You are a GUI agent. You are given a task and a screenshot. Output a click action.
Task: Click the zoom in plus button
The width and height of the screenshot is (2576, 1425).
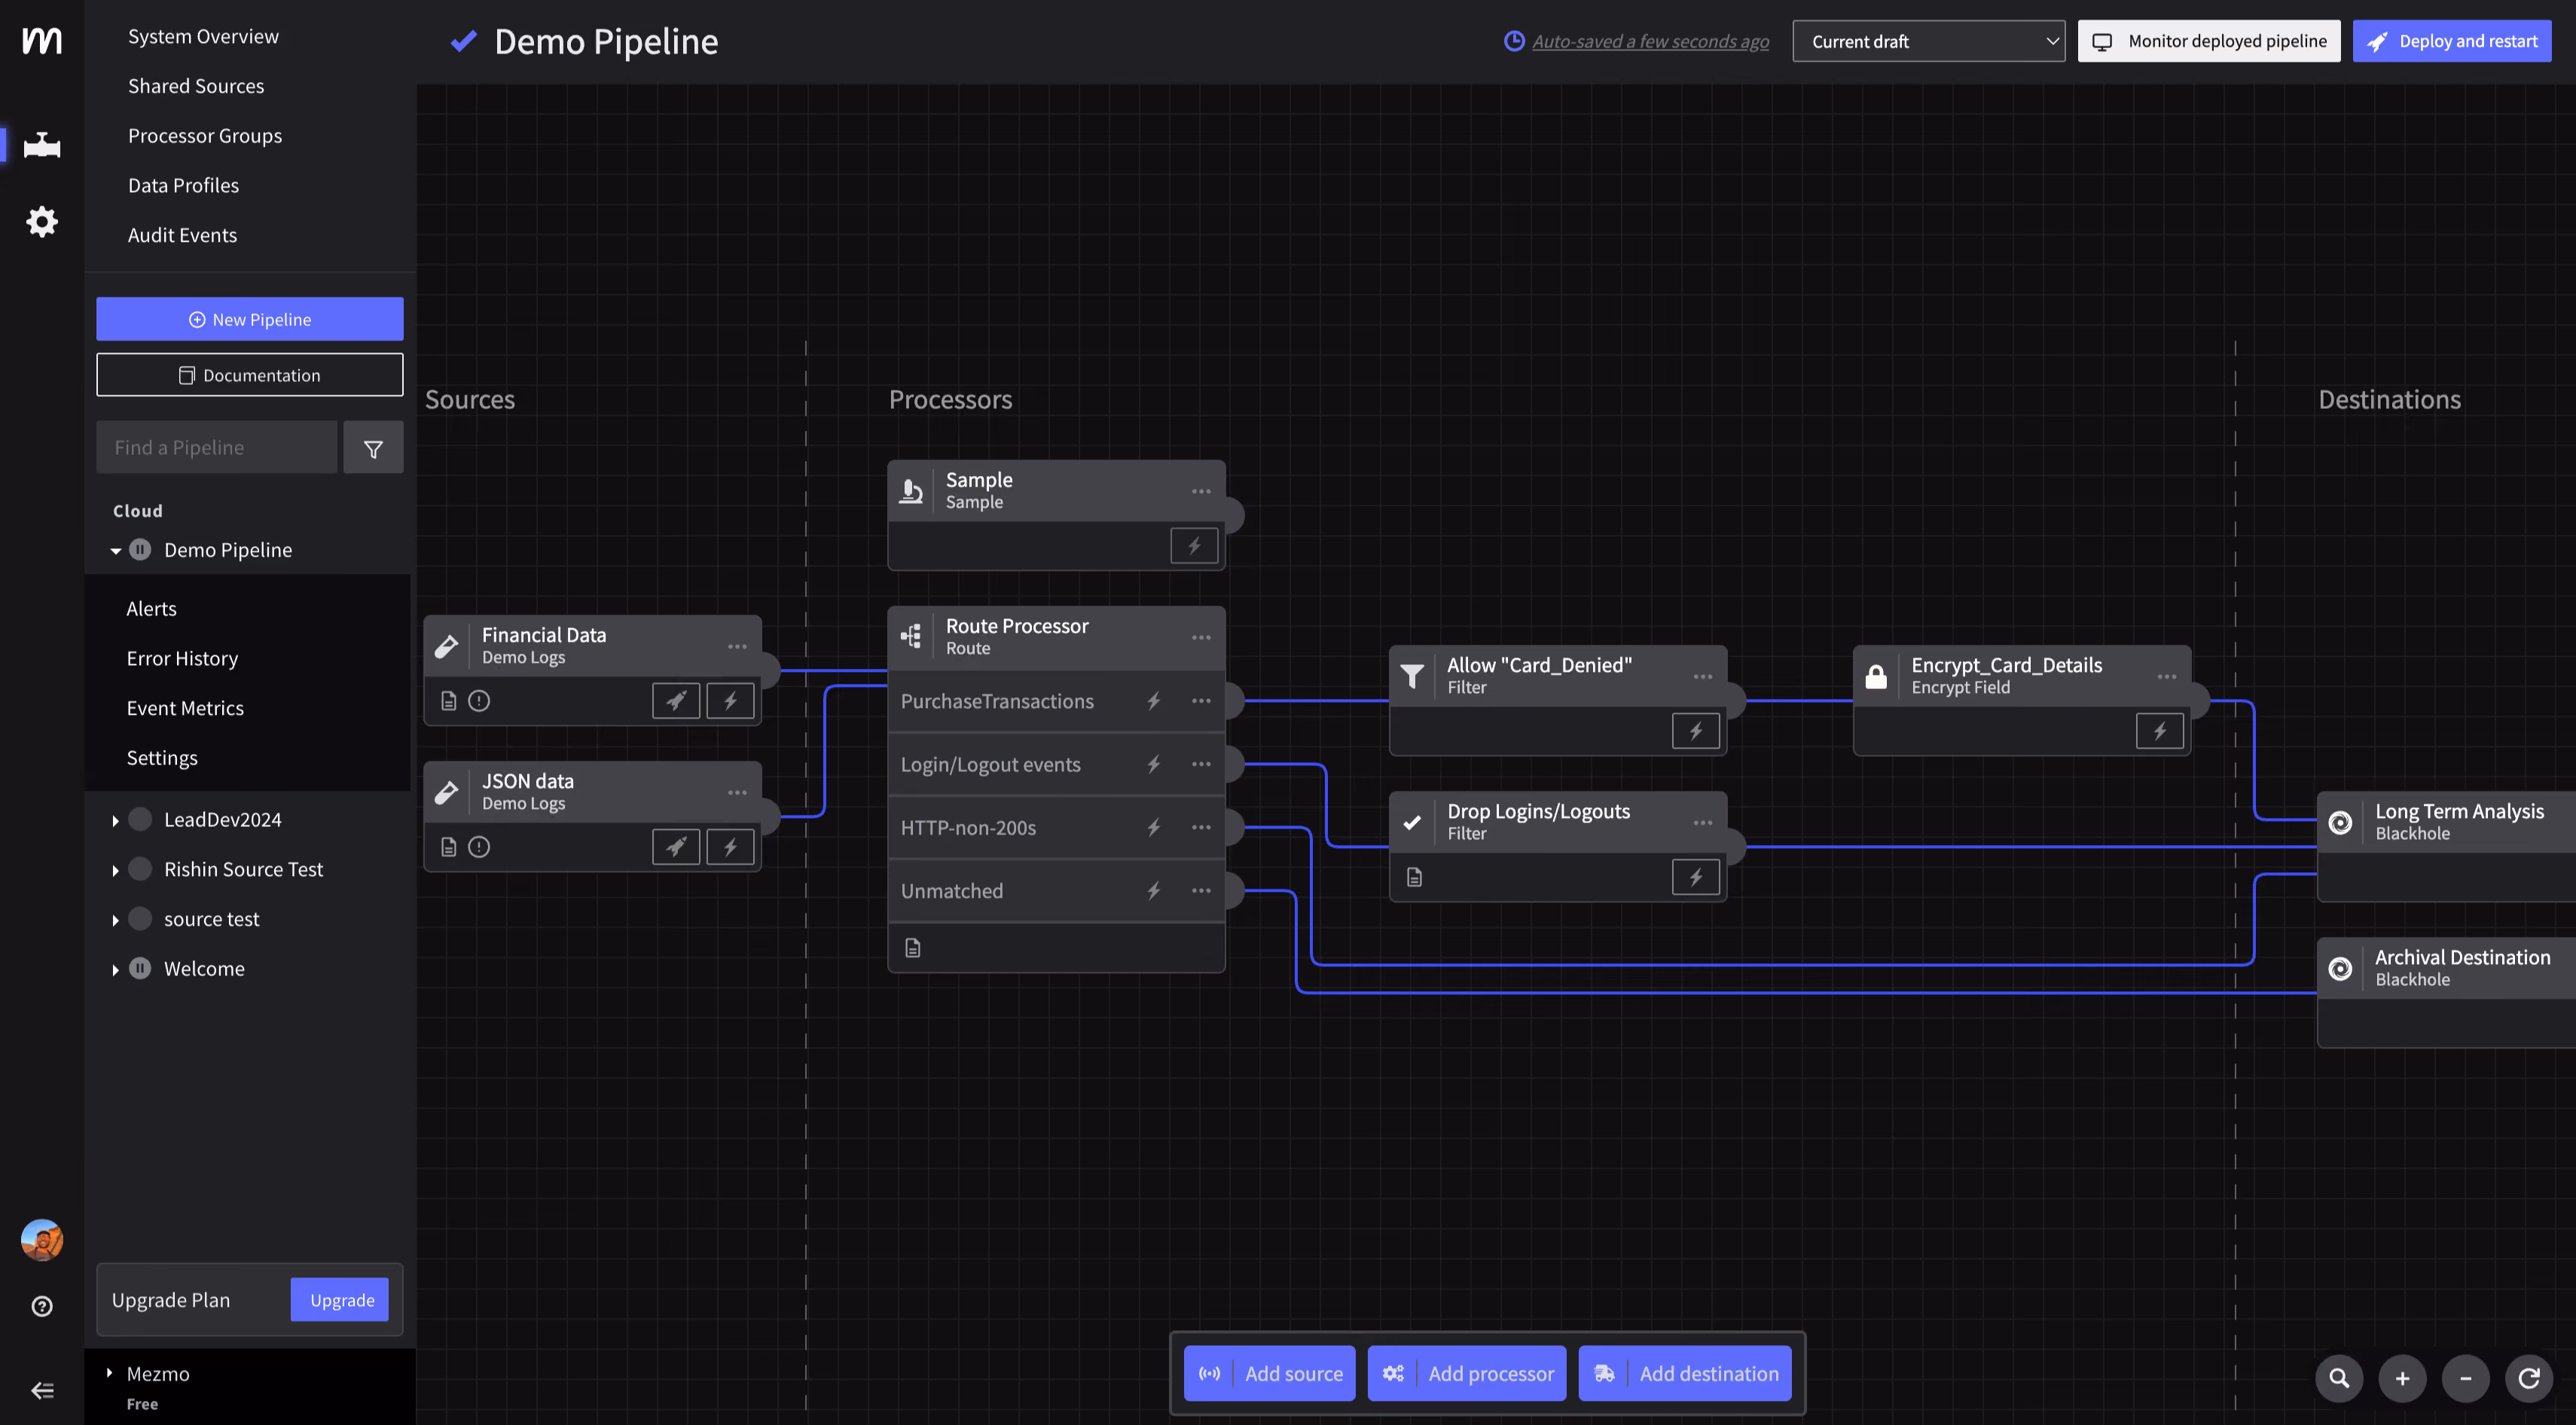point(2402,1378)
